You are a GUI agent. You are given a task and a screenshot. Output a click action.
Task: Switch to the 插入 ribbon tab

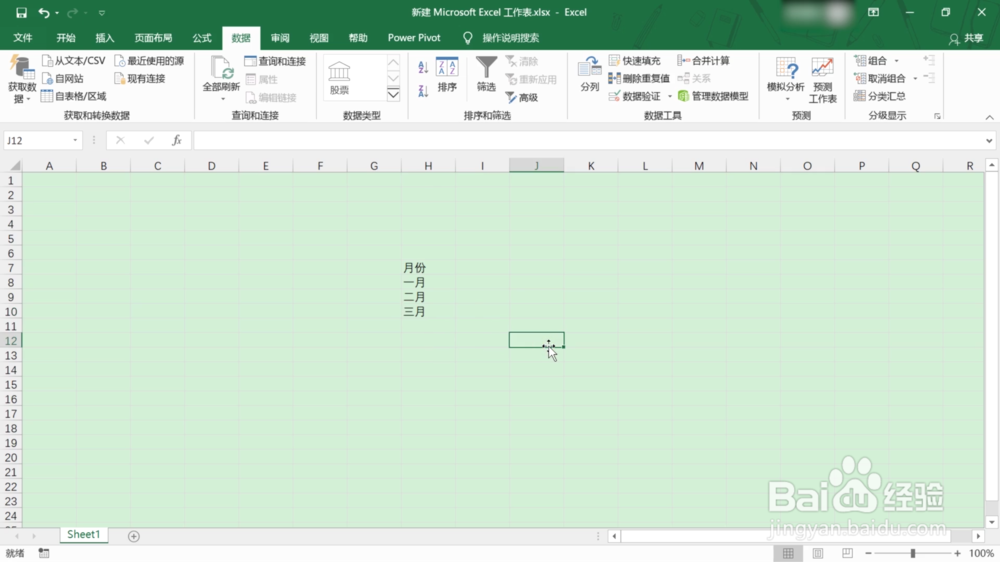(x=105, y=38)
